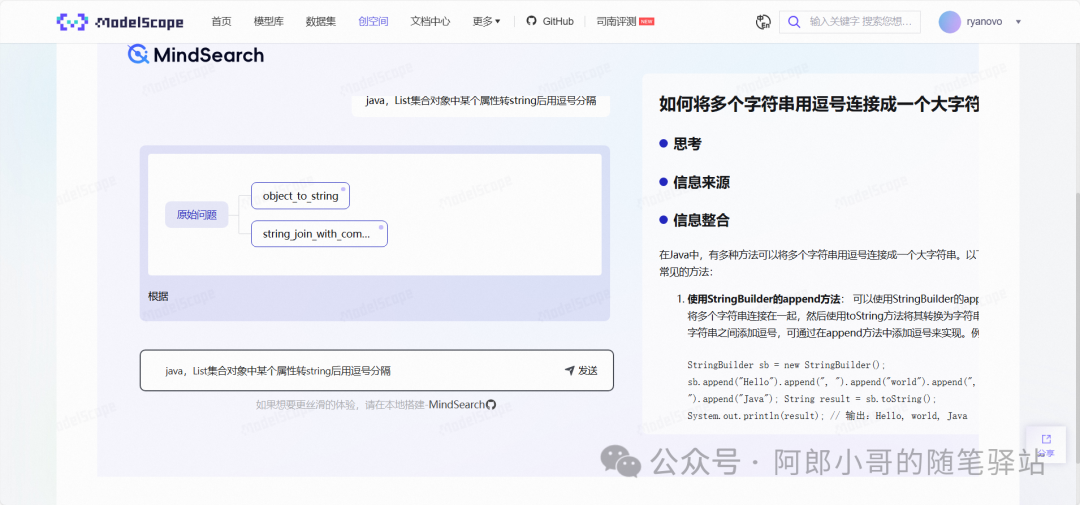Open the account dropdown arrow beside ryanovo
The image size is (1080, 505).
[x=1018, y=22]
